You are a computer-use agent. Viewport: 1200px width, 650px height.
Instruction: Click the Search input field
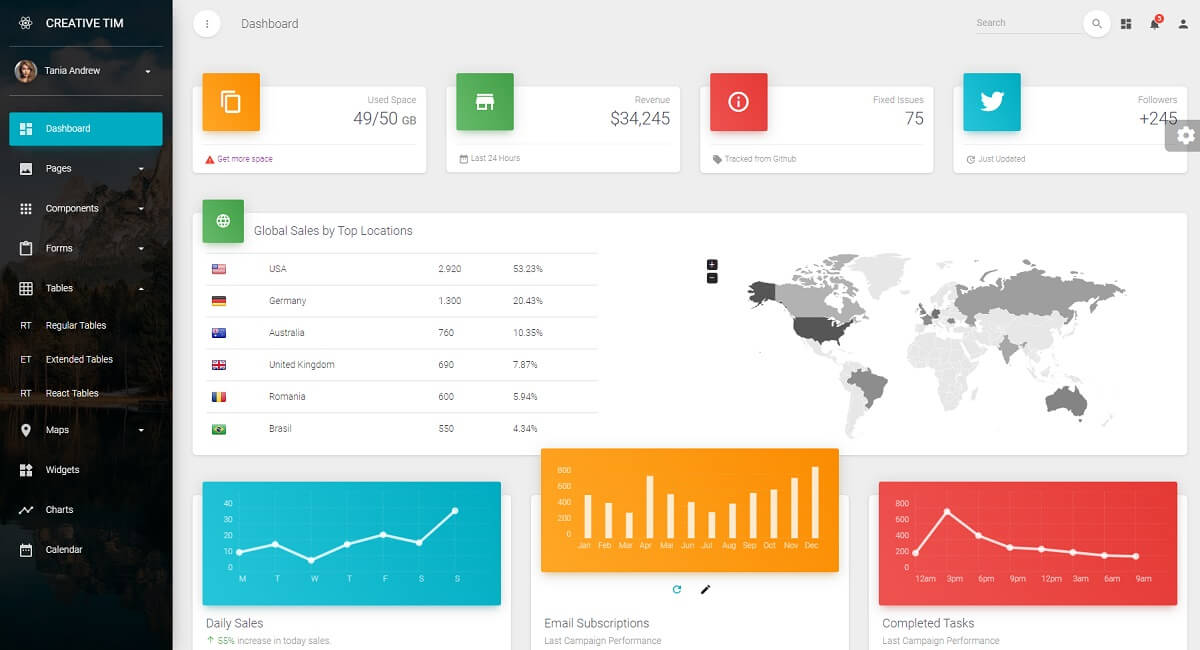(x=1030, y=22)
